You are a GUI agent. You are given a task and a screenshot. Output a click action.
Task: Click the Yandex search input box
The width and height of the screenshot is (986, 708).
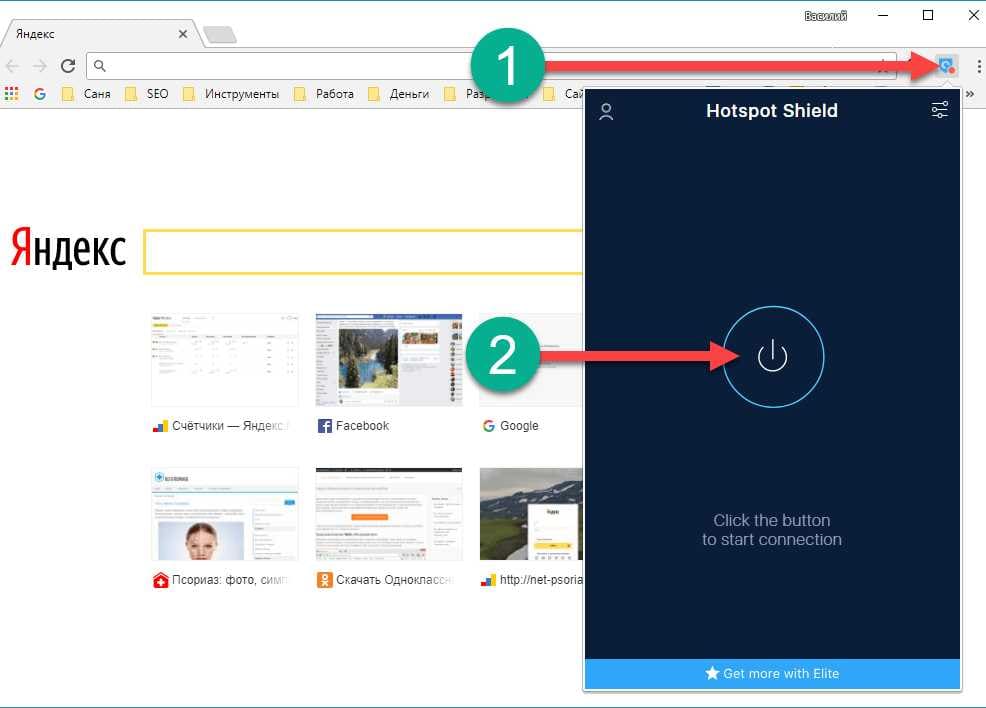[x=363, y=252]
